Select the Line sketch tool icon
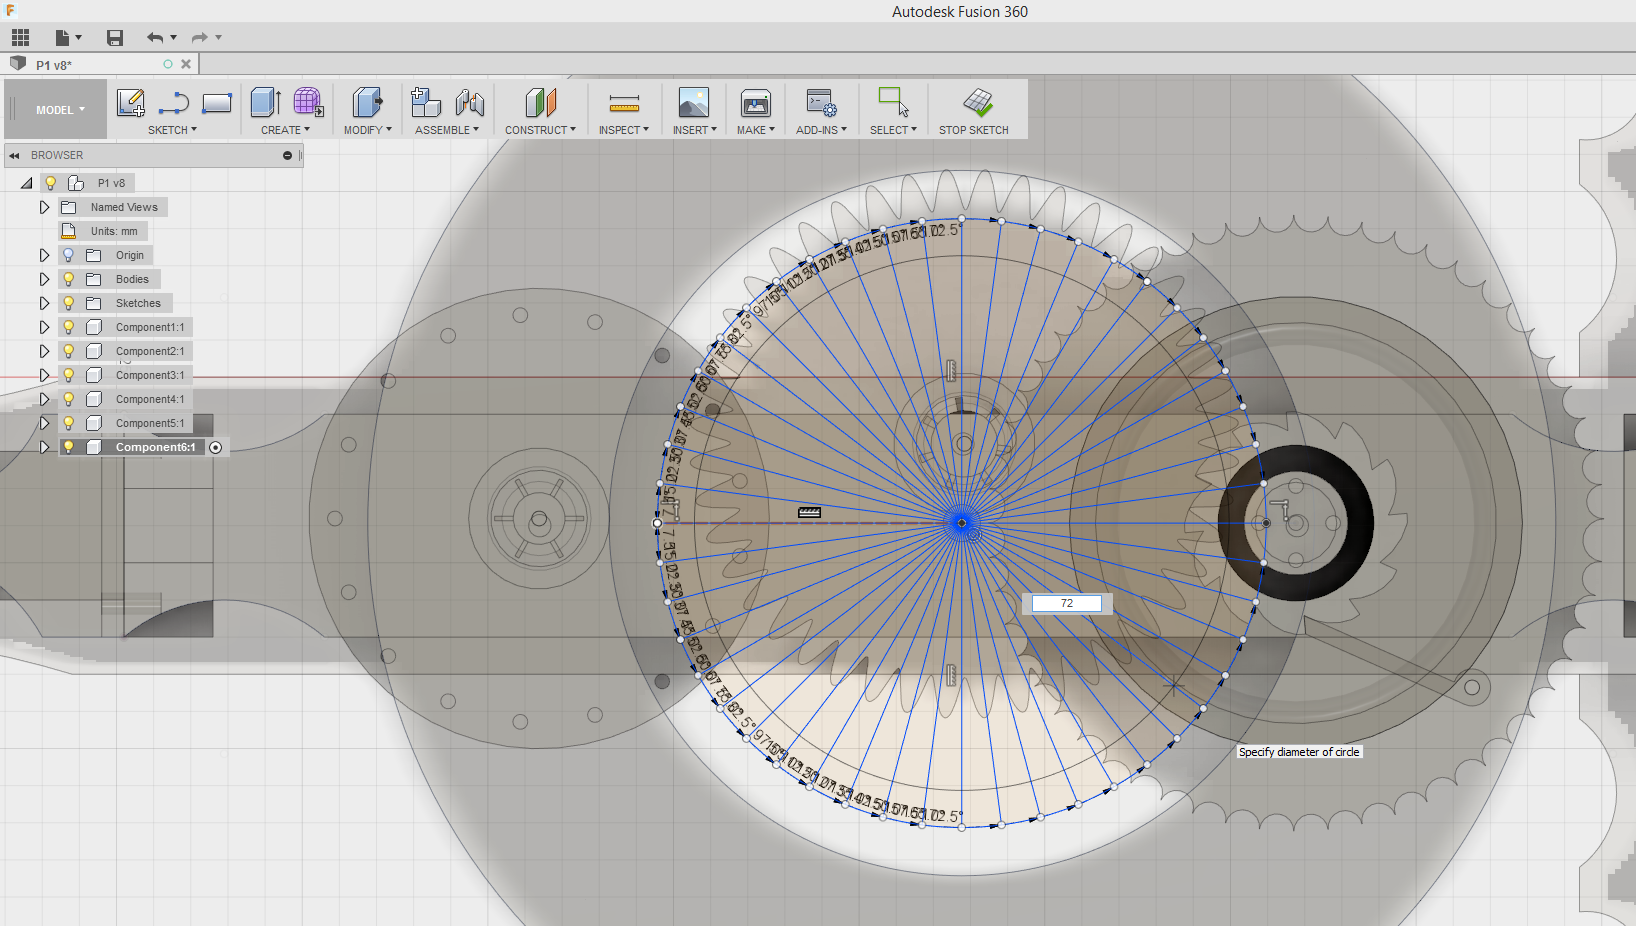Screen dimensions: 1636x926 [x=174, y=102]
